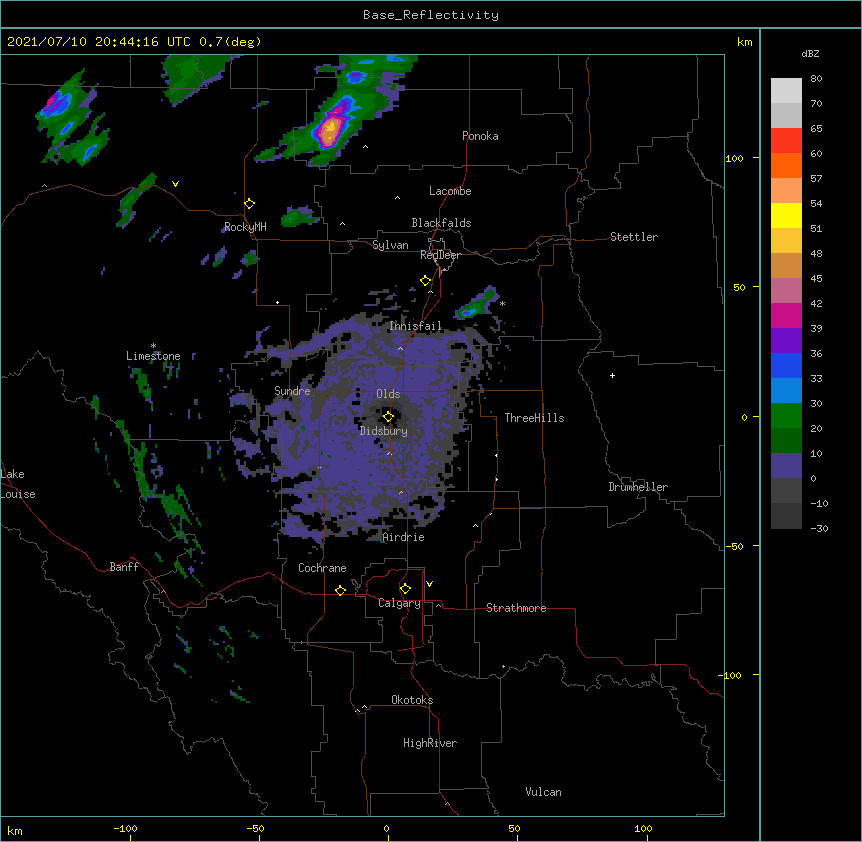Click the 48 value on the dBZ scale
This screenshot has height=842, width=862.
click(816, 253)
